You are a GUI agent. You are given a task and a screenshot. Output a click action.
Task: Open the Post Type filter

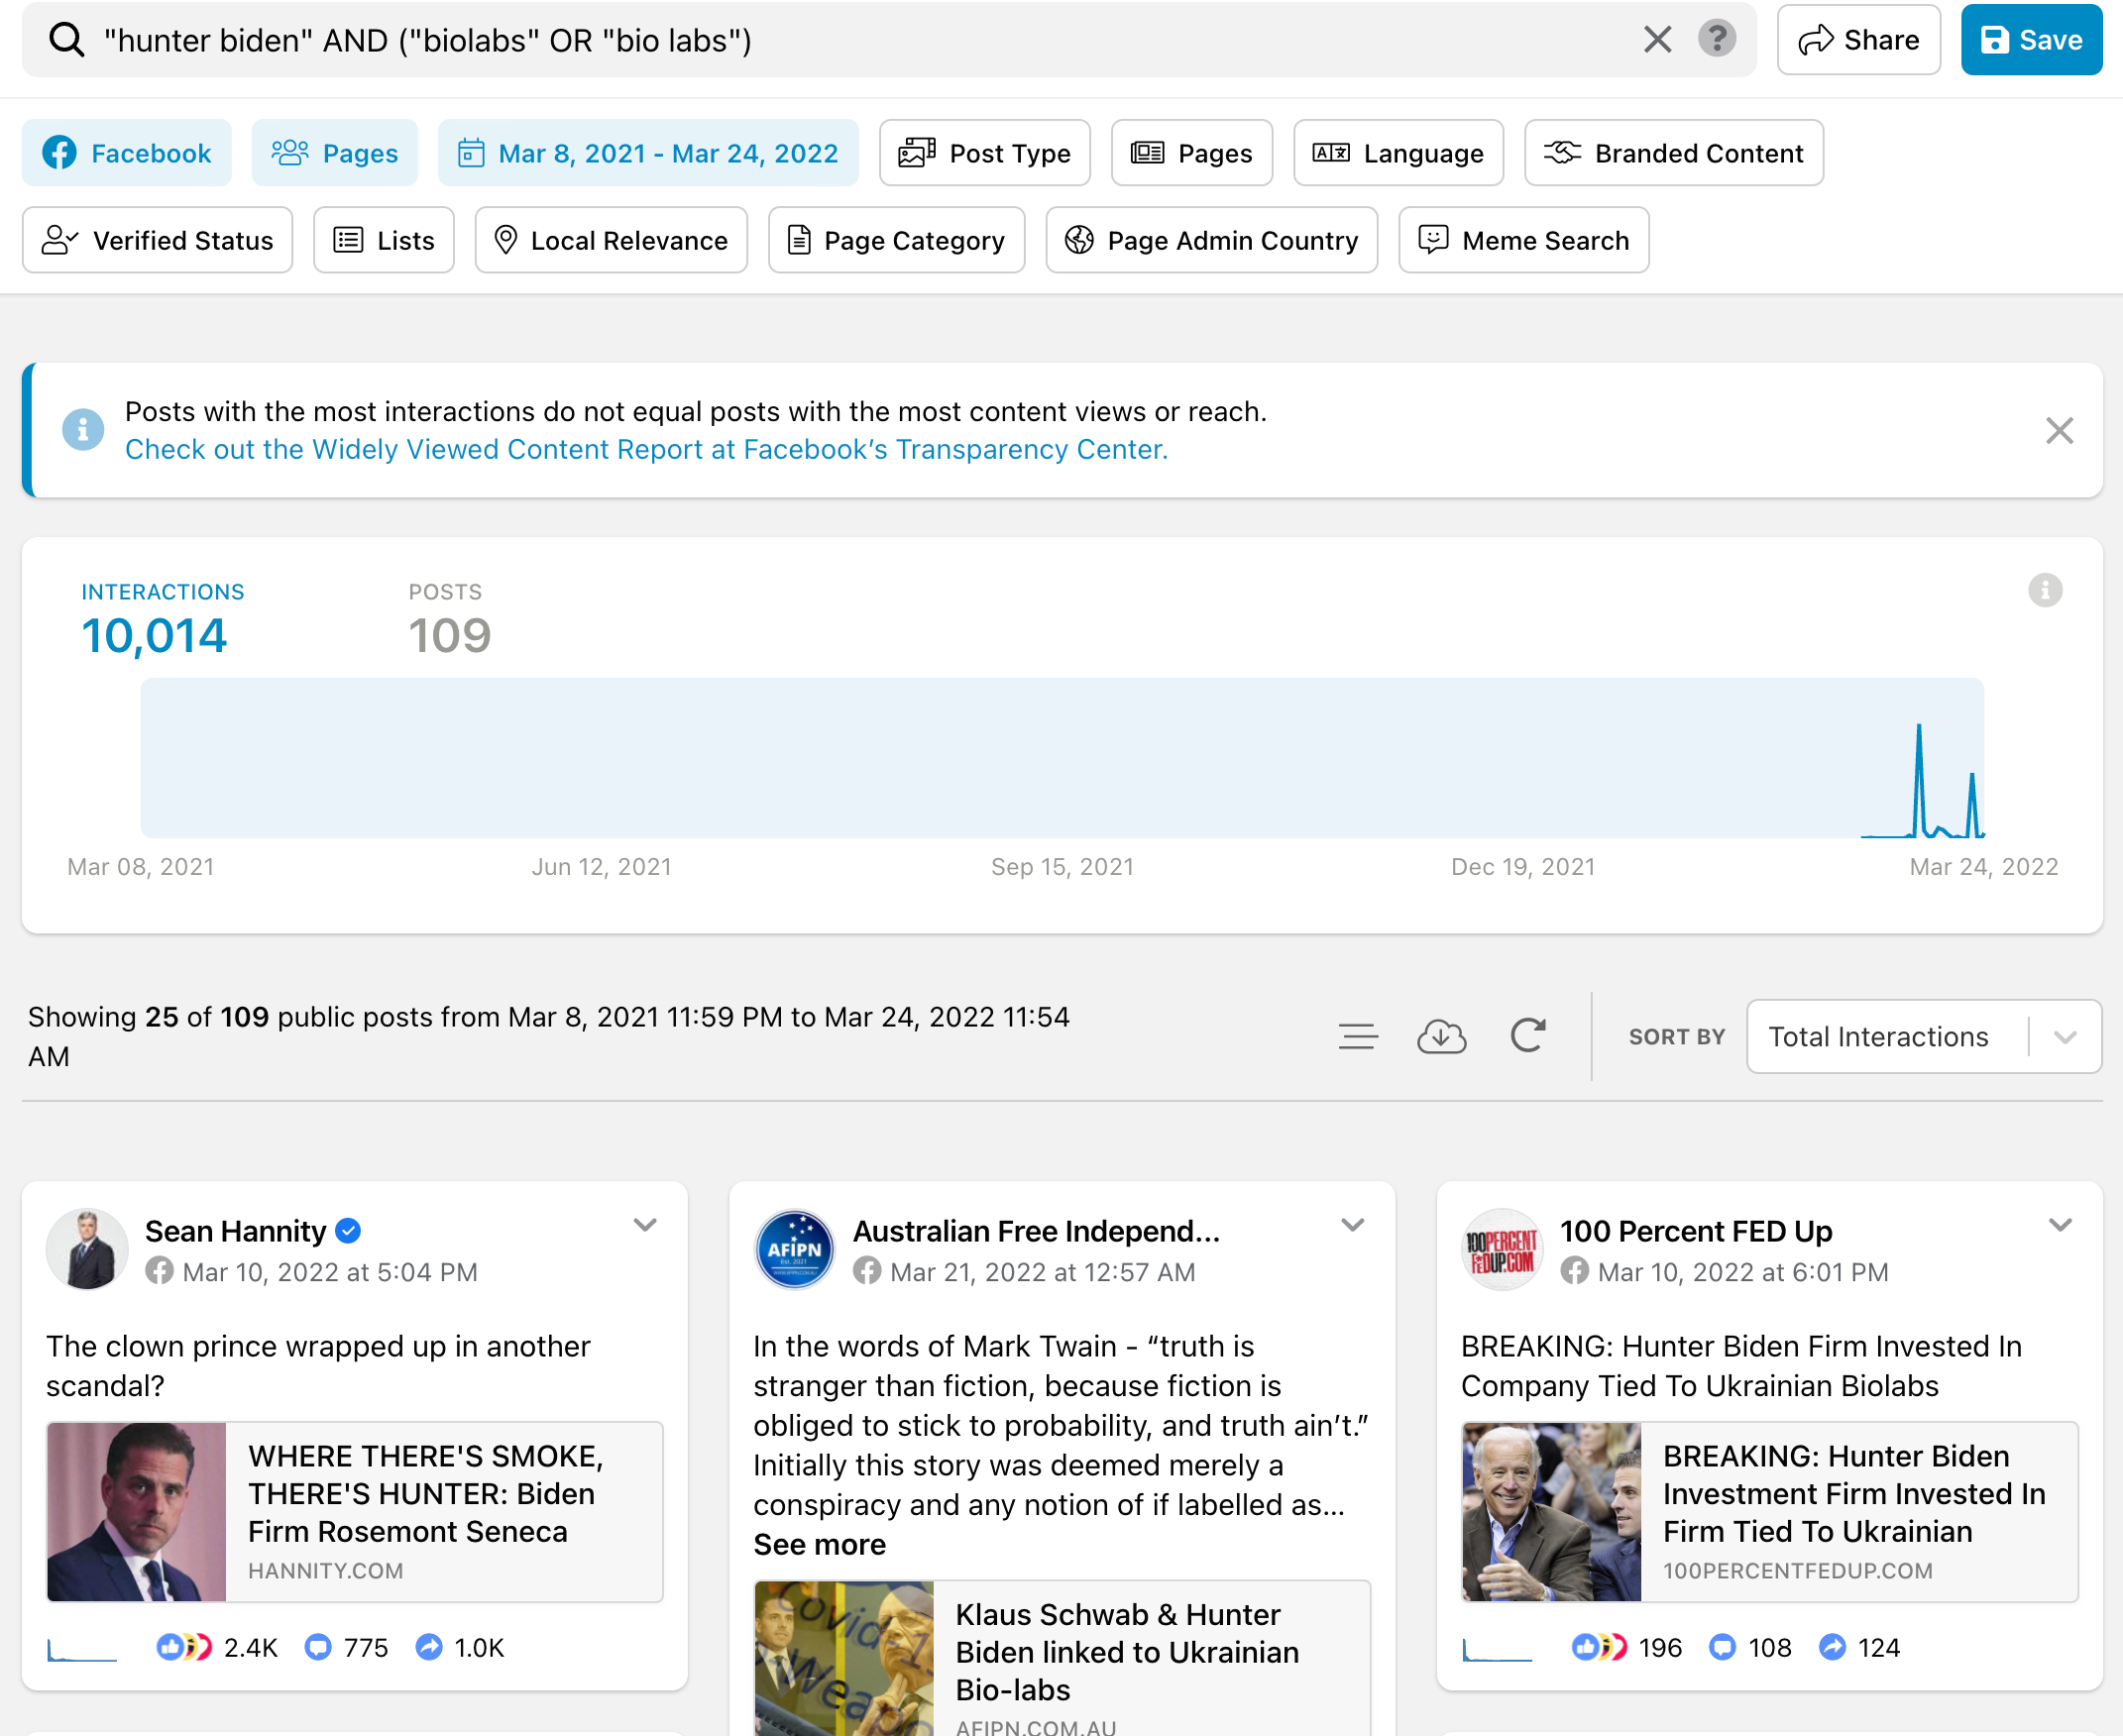coord(985,153)
